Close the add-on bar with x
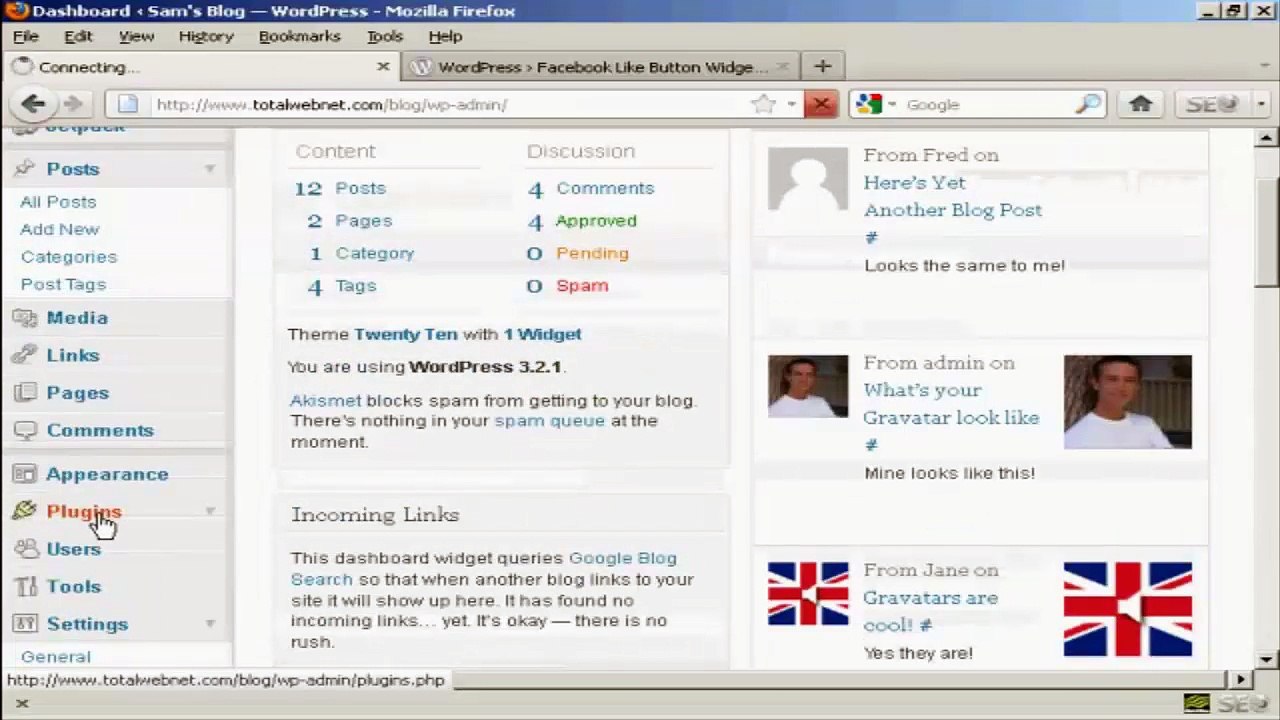This screenshot has width=1280, height=720. pyautogui.click(x=21, y=704)
